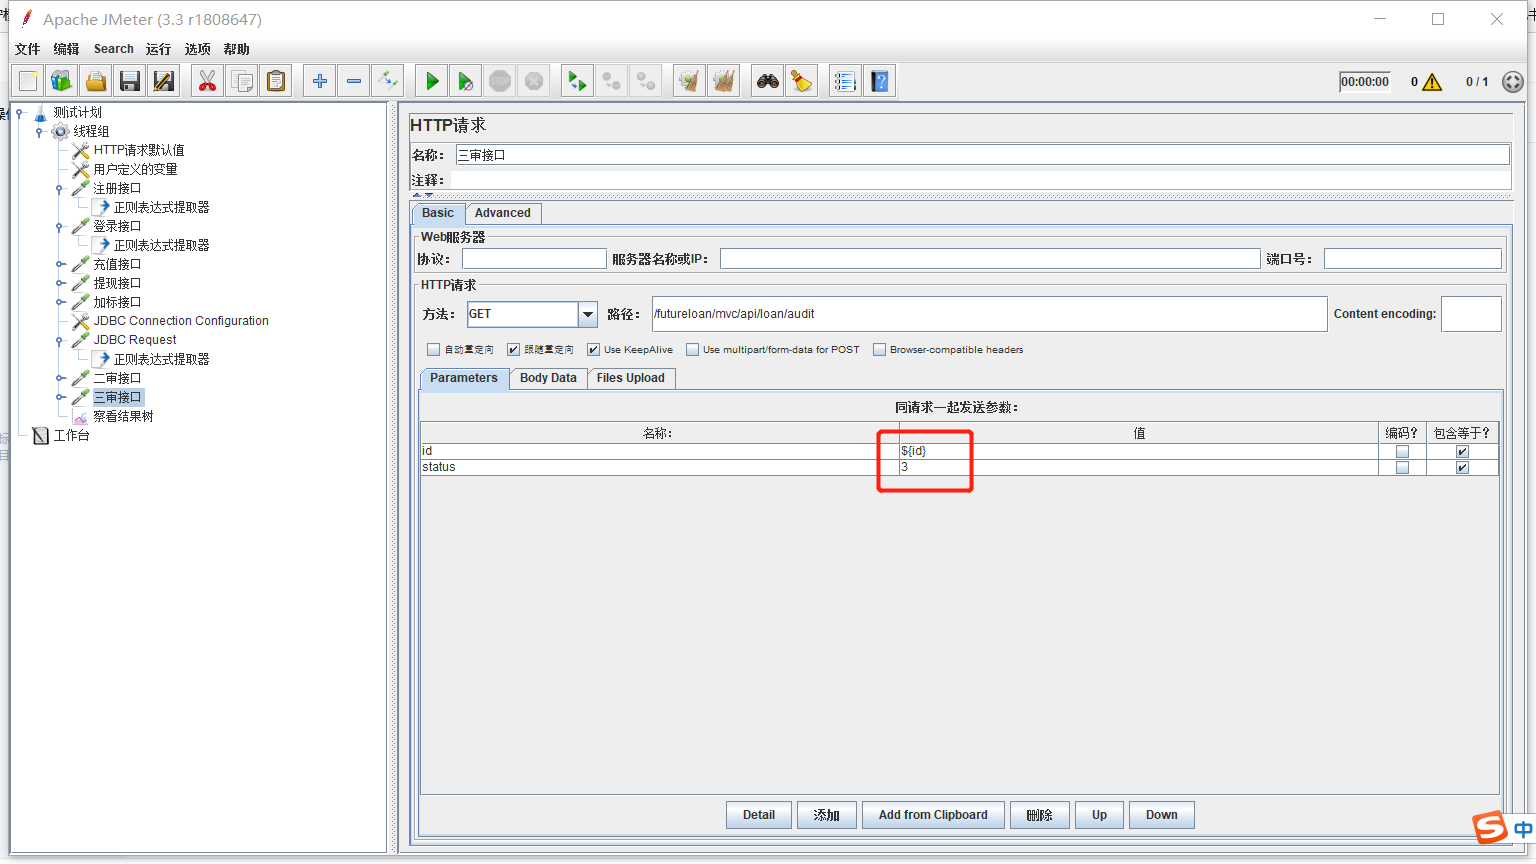This screenshot has height=864, width=1536.
Task: Open the 文件 menu
Action: (x=27, y=49)
